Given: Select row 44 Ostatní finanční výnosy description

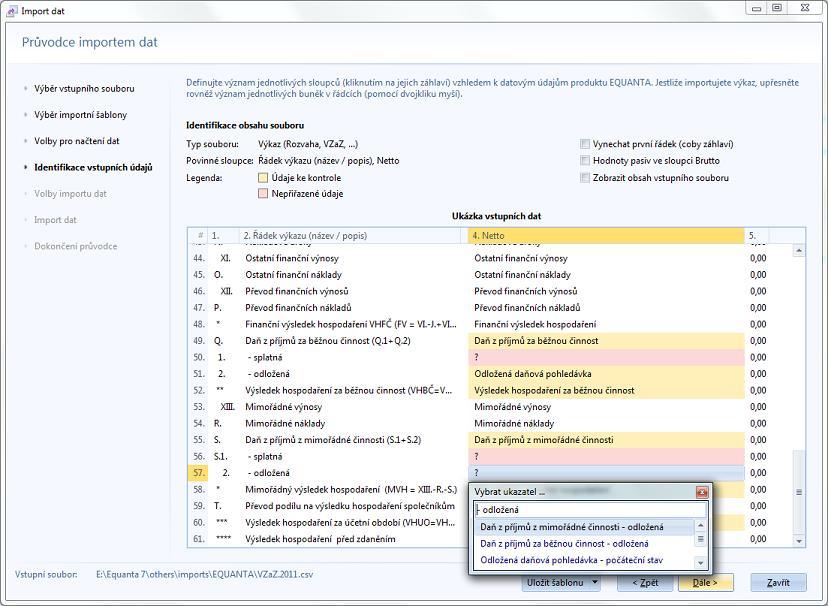Looking at the screenshot, I should point(292,258).
